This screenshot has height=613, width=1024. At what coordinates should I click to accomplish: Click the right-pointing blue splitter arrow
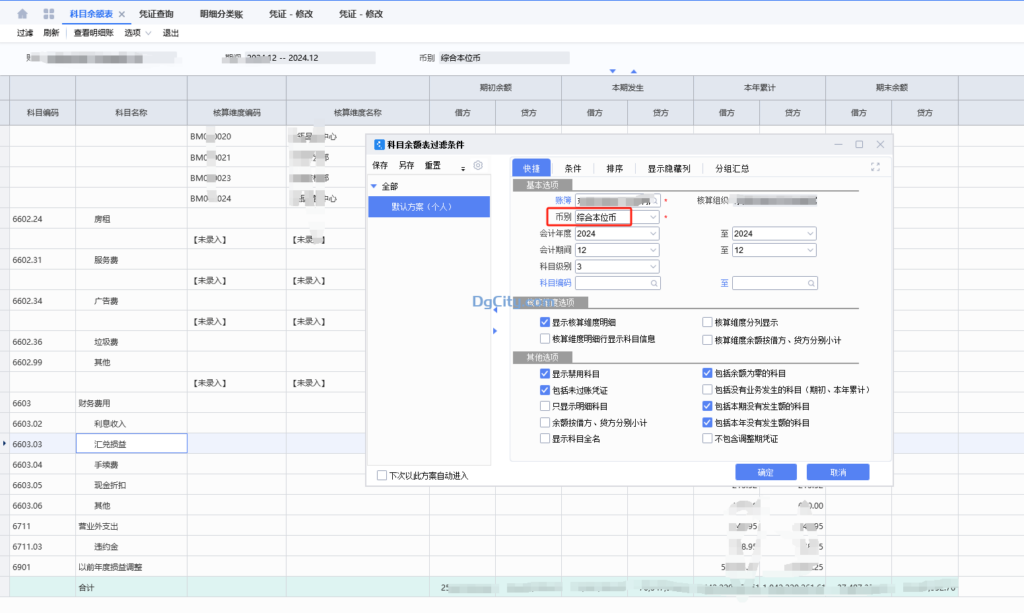[495, 331]
